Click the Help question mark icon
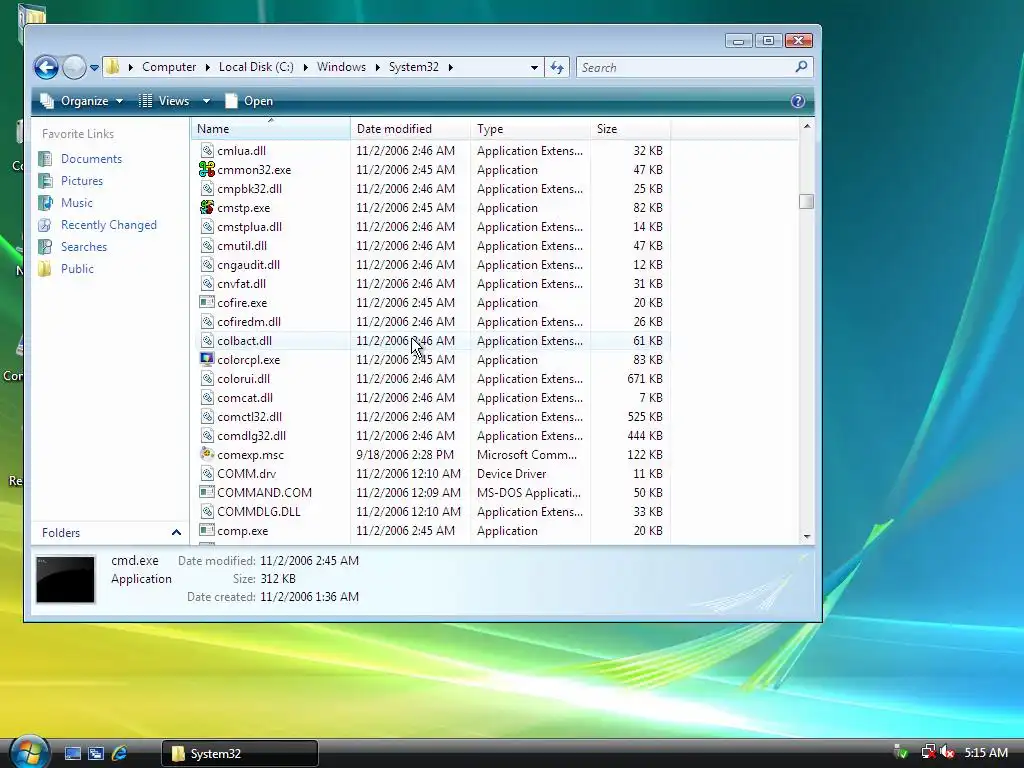The image size is (1024, 768). (x=797, y=101)
